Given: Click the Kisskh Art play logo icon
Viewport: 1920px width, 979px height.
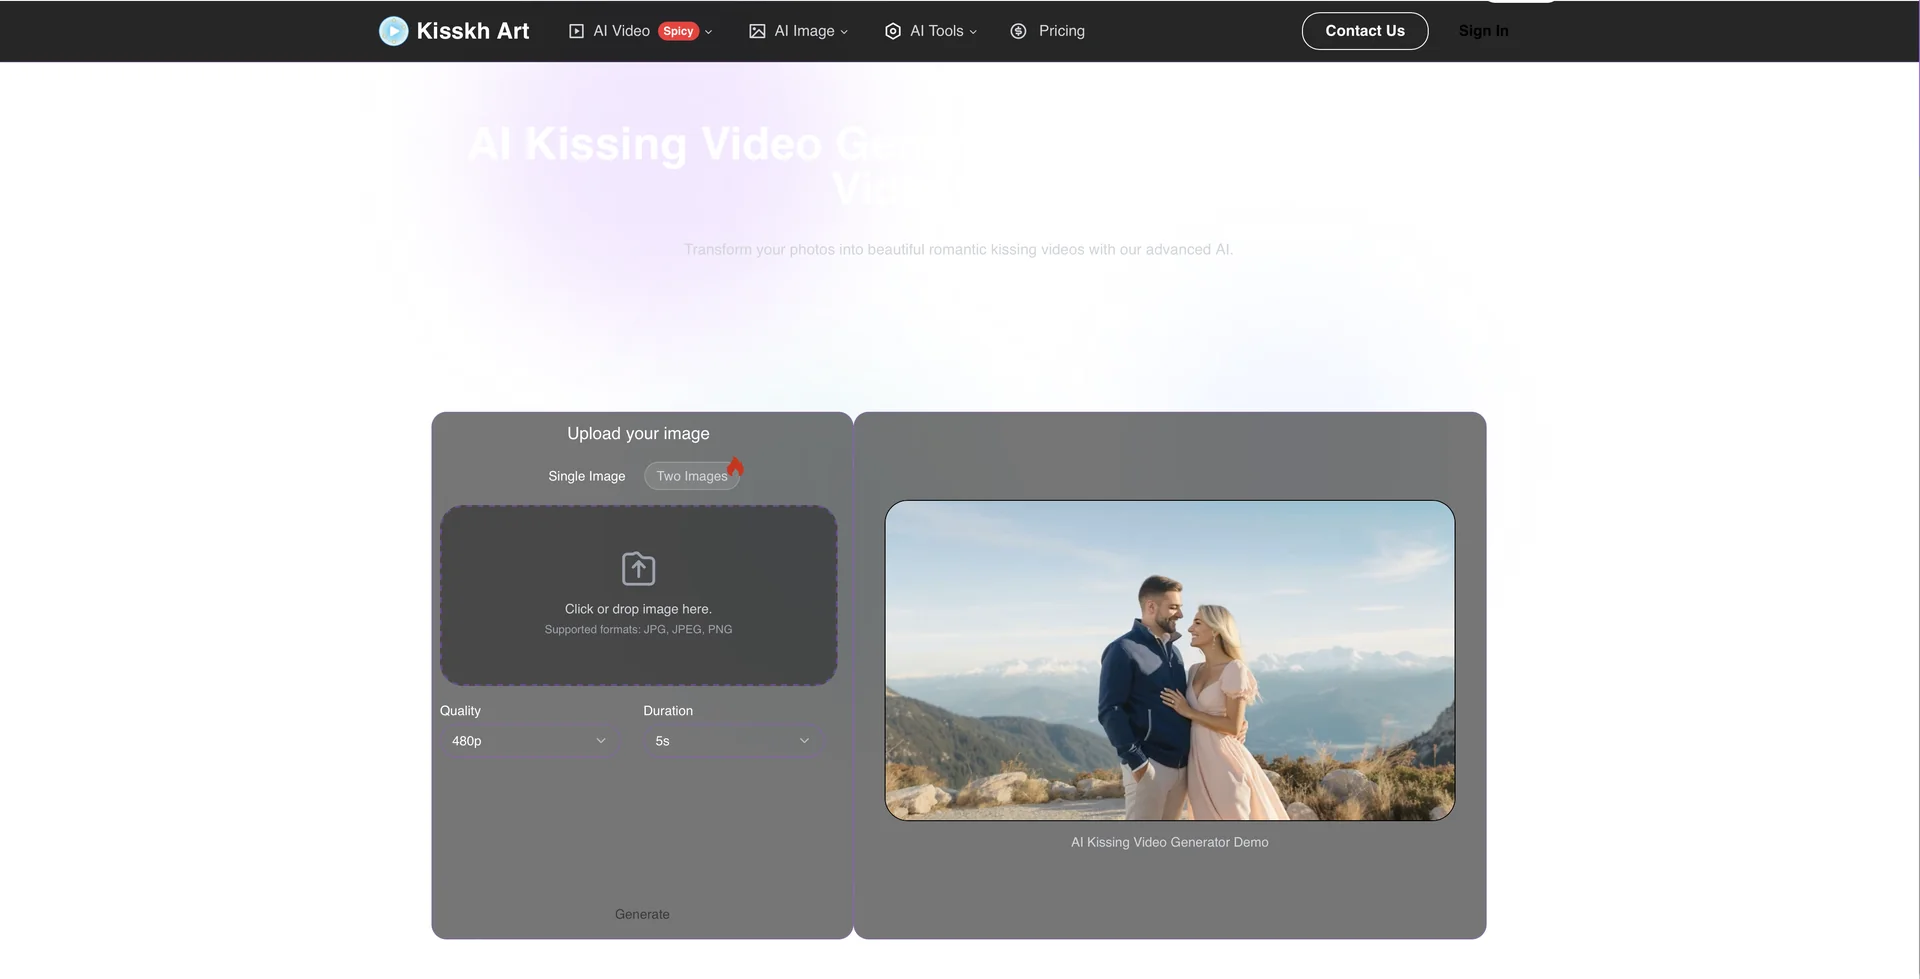Looking at the screenshot, I should pyautogui.click(x=394, y=31).
